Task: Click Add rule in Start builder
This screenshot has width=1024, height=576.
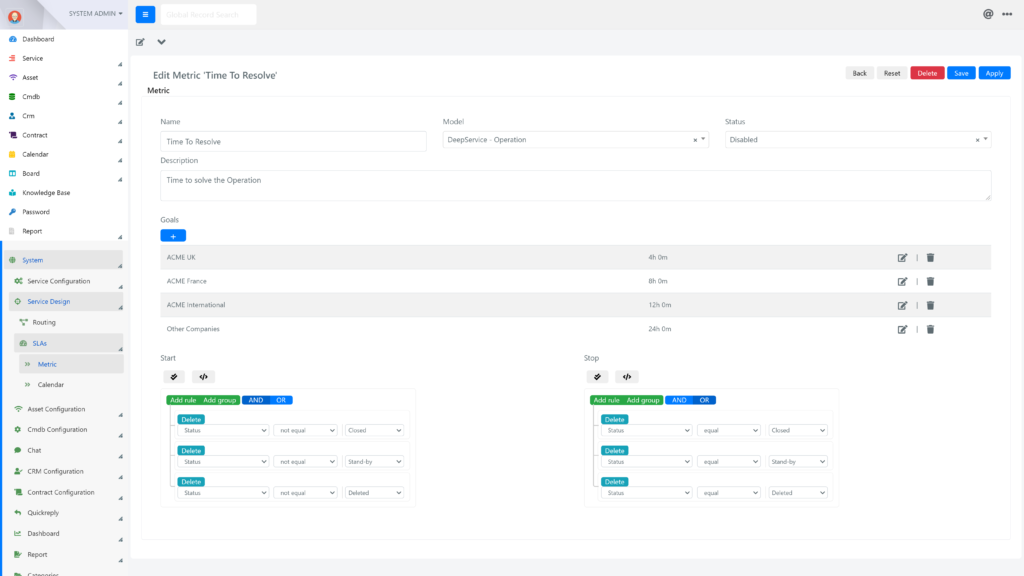Action: 183,400
